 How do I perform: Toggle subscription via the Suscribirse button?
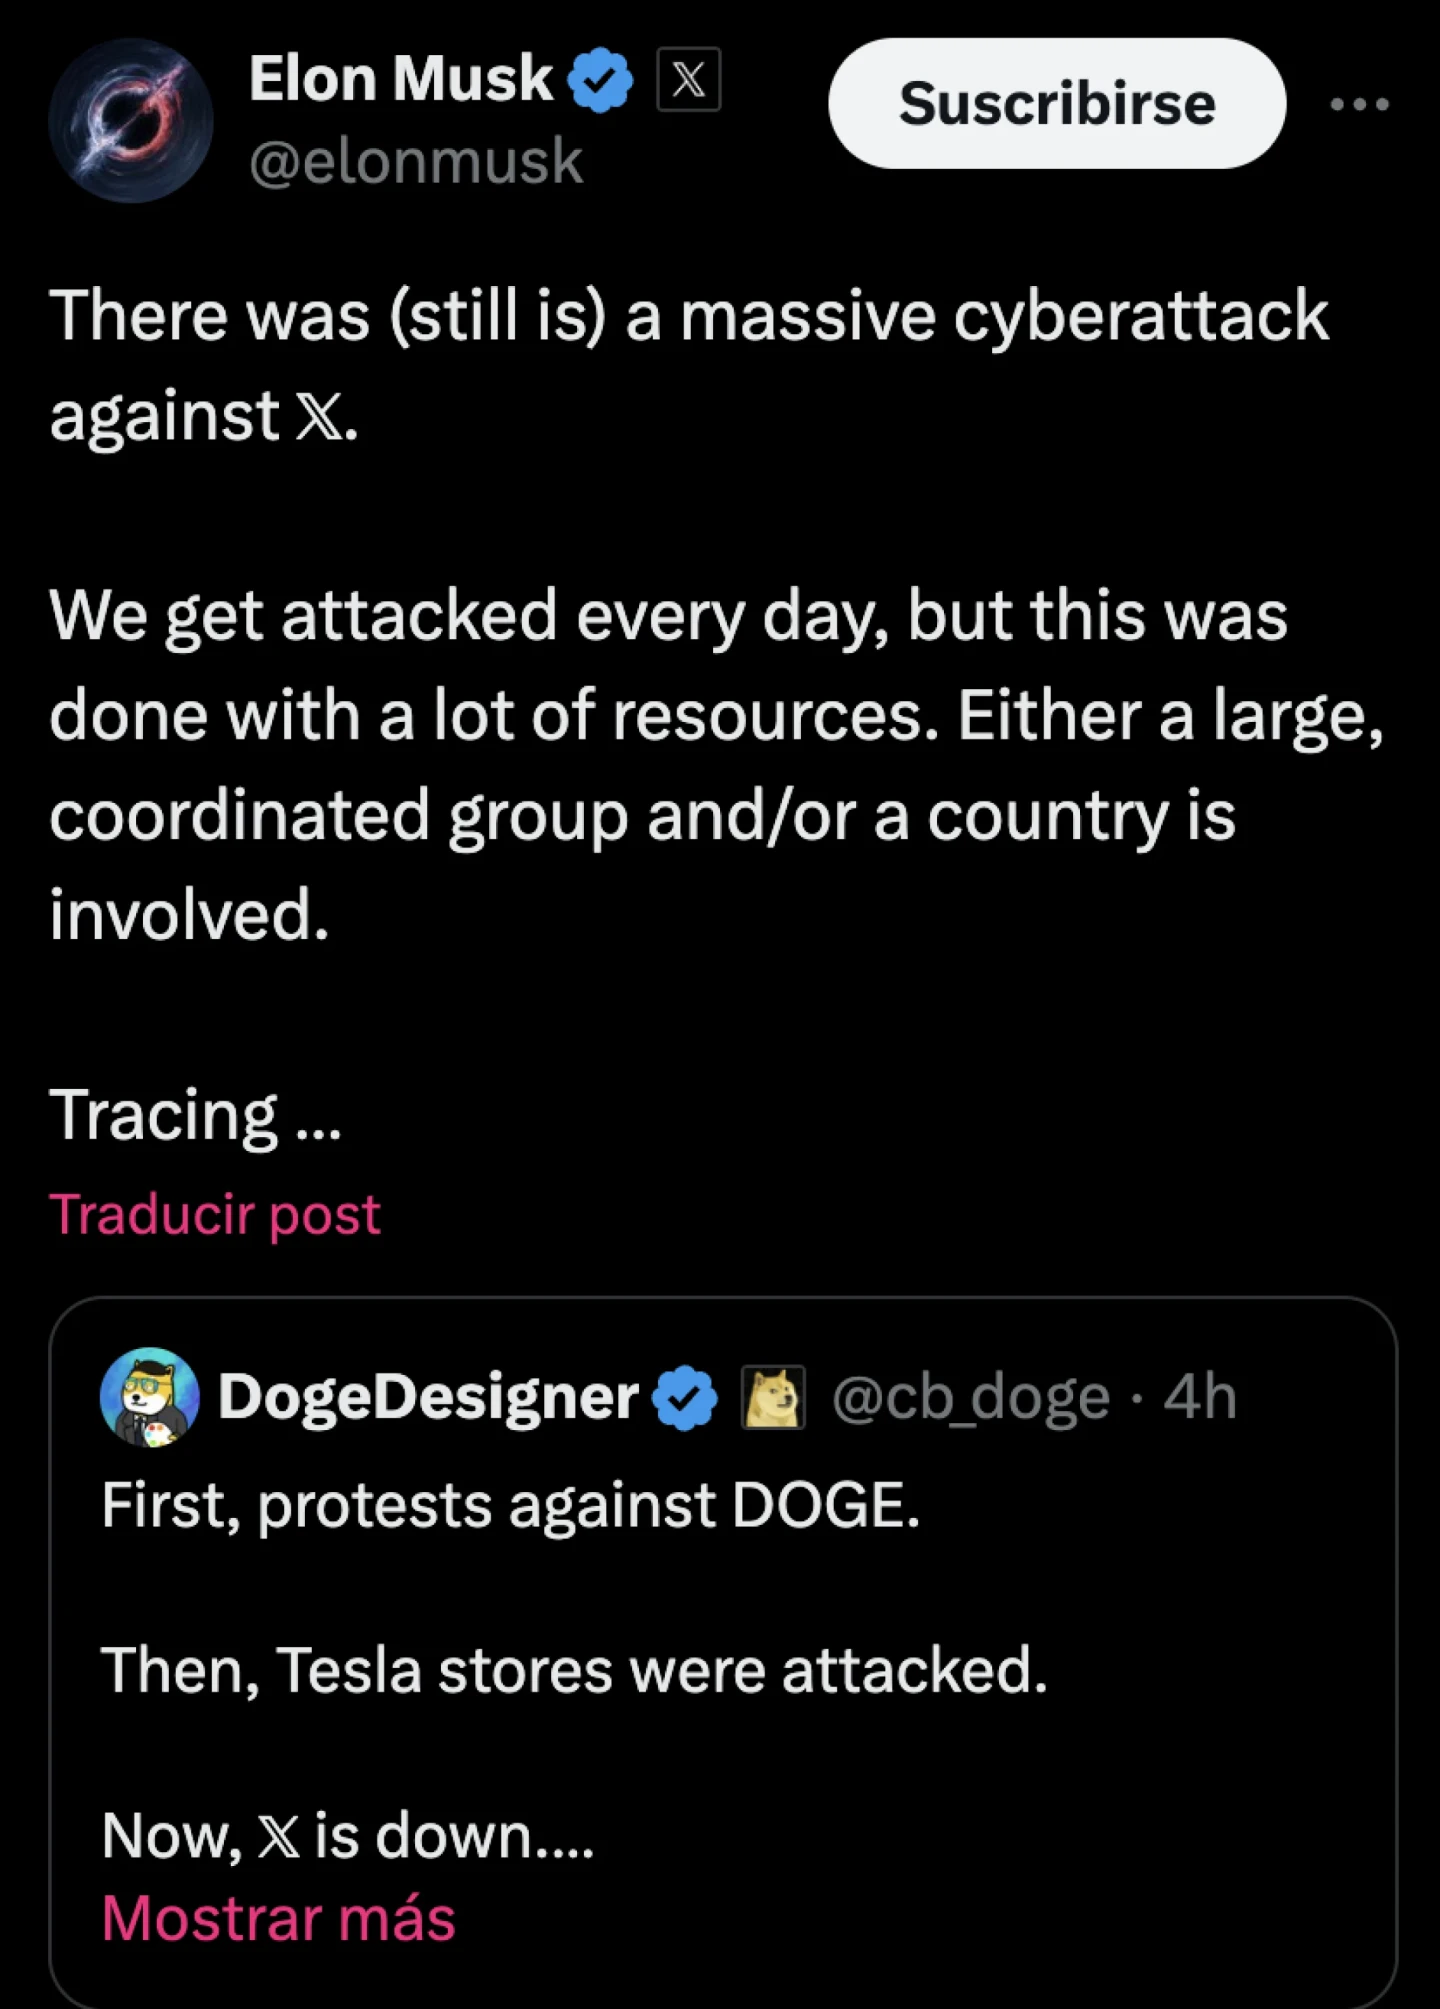[1057, 103]
